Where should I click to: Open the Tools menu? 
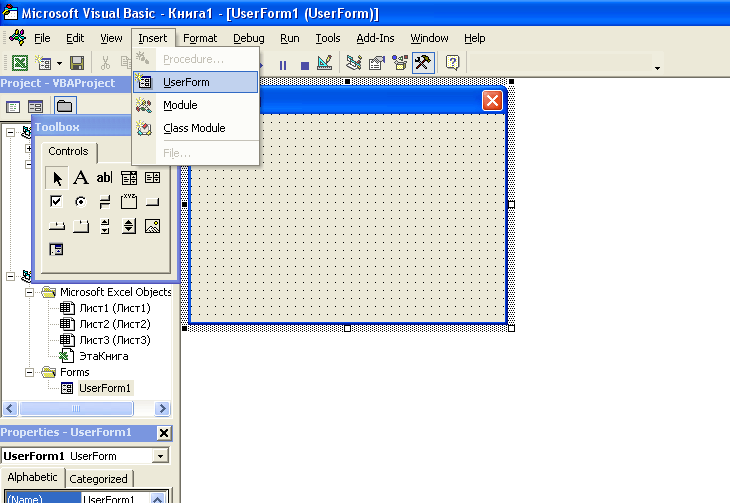pos(328,38)
